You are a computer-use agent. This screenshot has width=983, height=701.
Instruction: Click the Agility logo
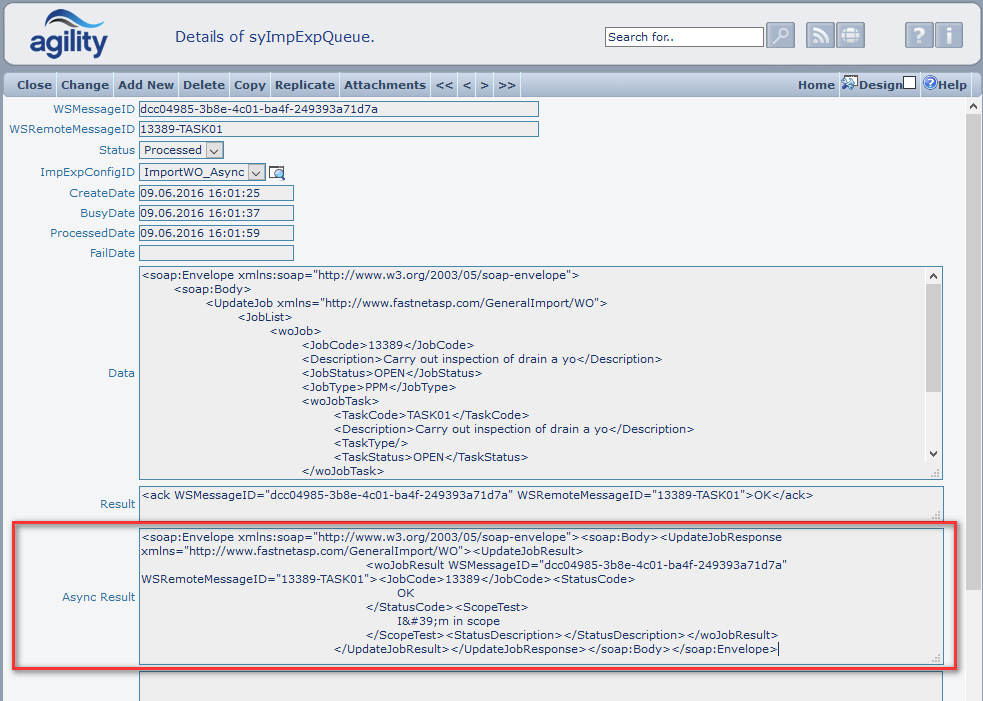pyautogui.click(x=68, y=35)
